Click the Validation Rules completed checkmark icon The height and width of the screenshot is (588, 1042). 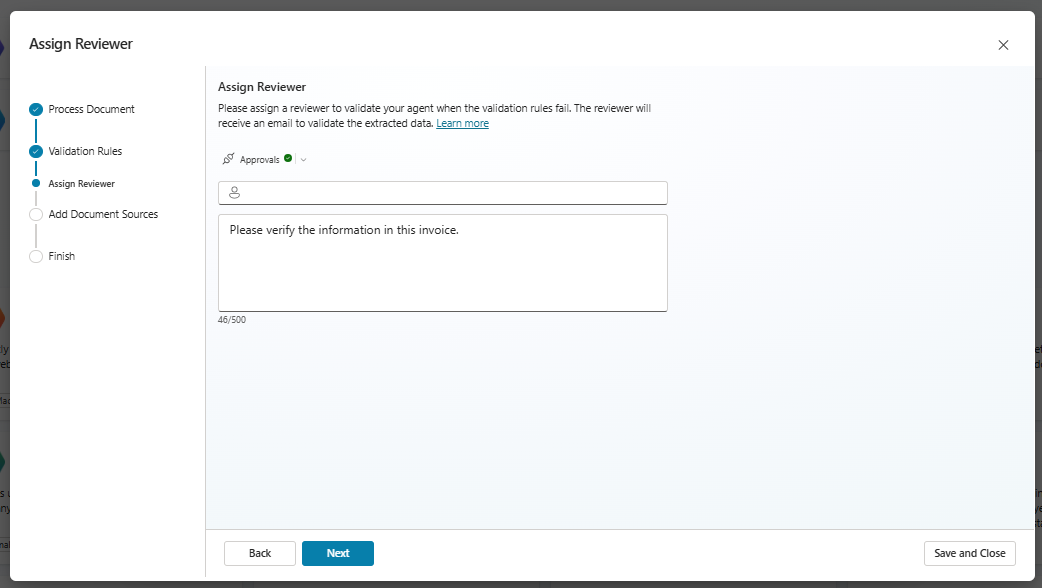click(36, 151)
